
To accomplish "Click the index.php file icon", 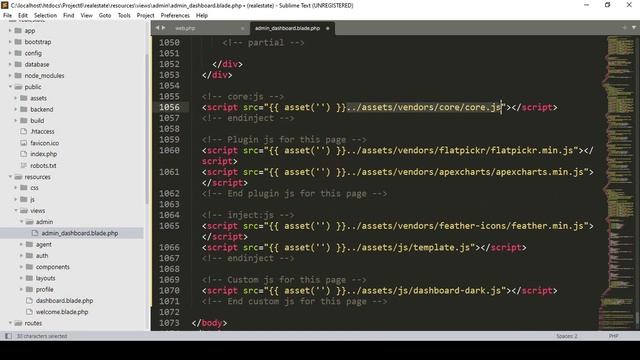I will click(x=24, y=154).
